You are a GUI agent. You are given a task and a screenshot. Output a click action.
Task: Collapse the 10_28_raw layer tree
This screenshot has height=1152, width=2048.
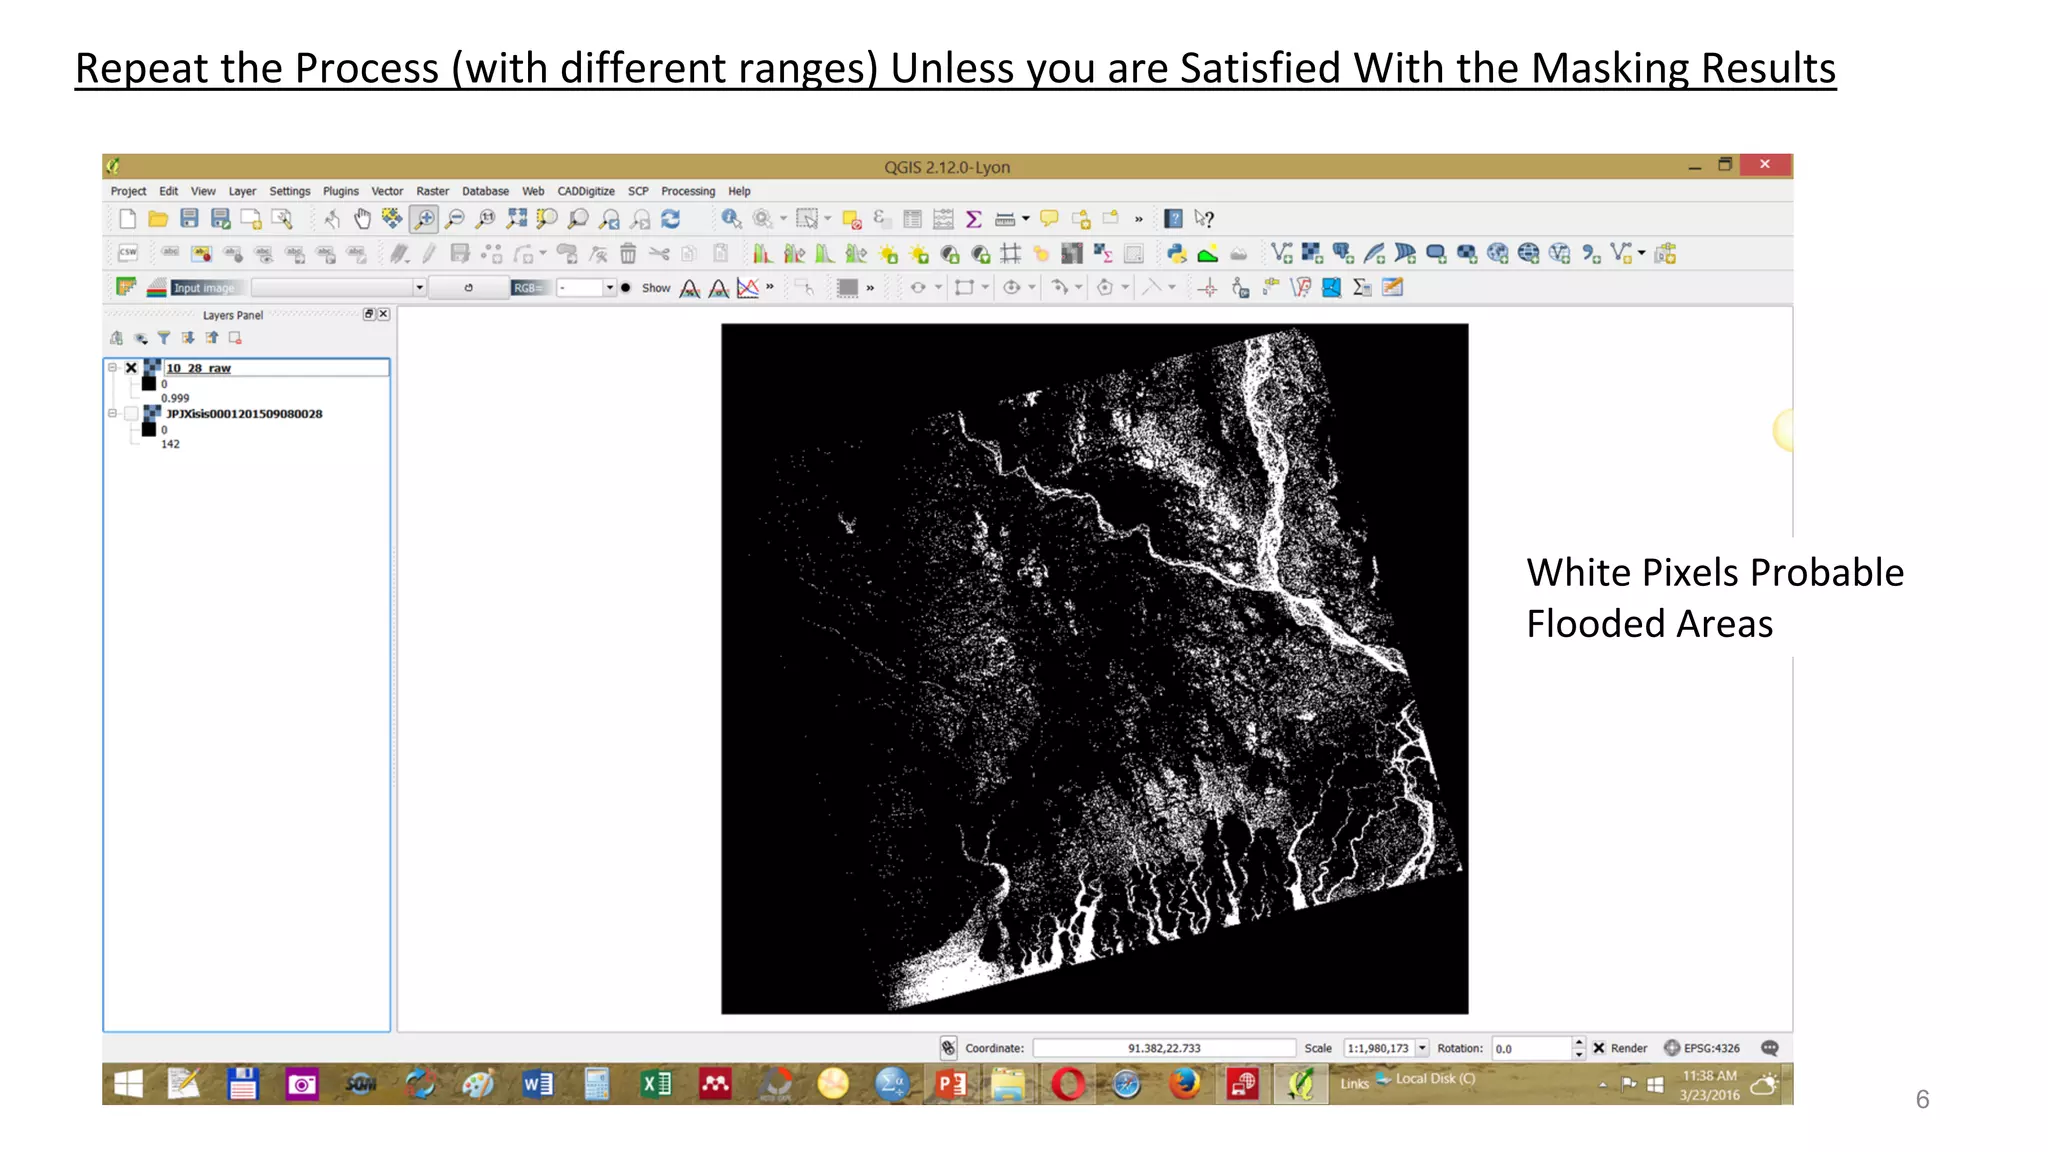[113, 368]
